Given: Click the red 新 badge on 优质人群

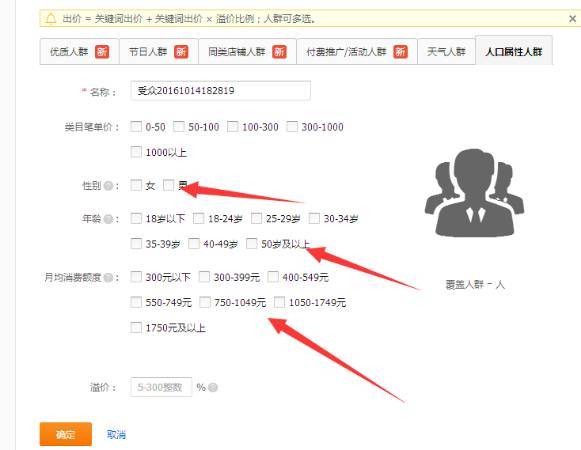Looking at the screenshot, I should click(102, 52).
